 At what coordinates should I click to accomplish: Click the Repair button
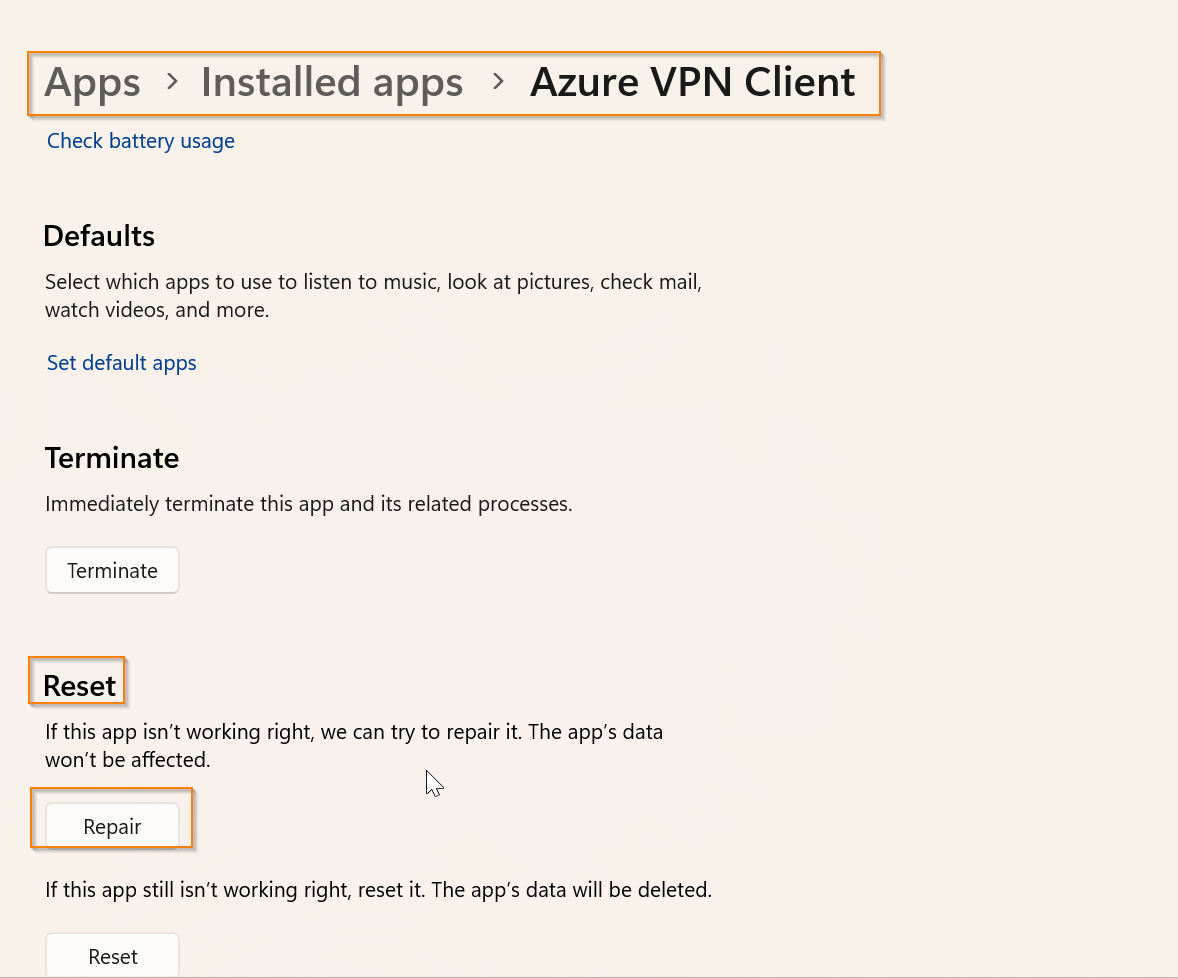(112, 826)
